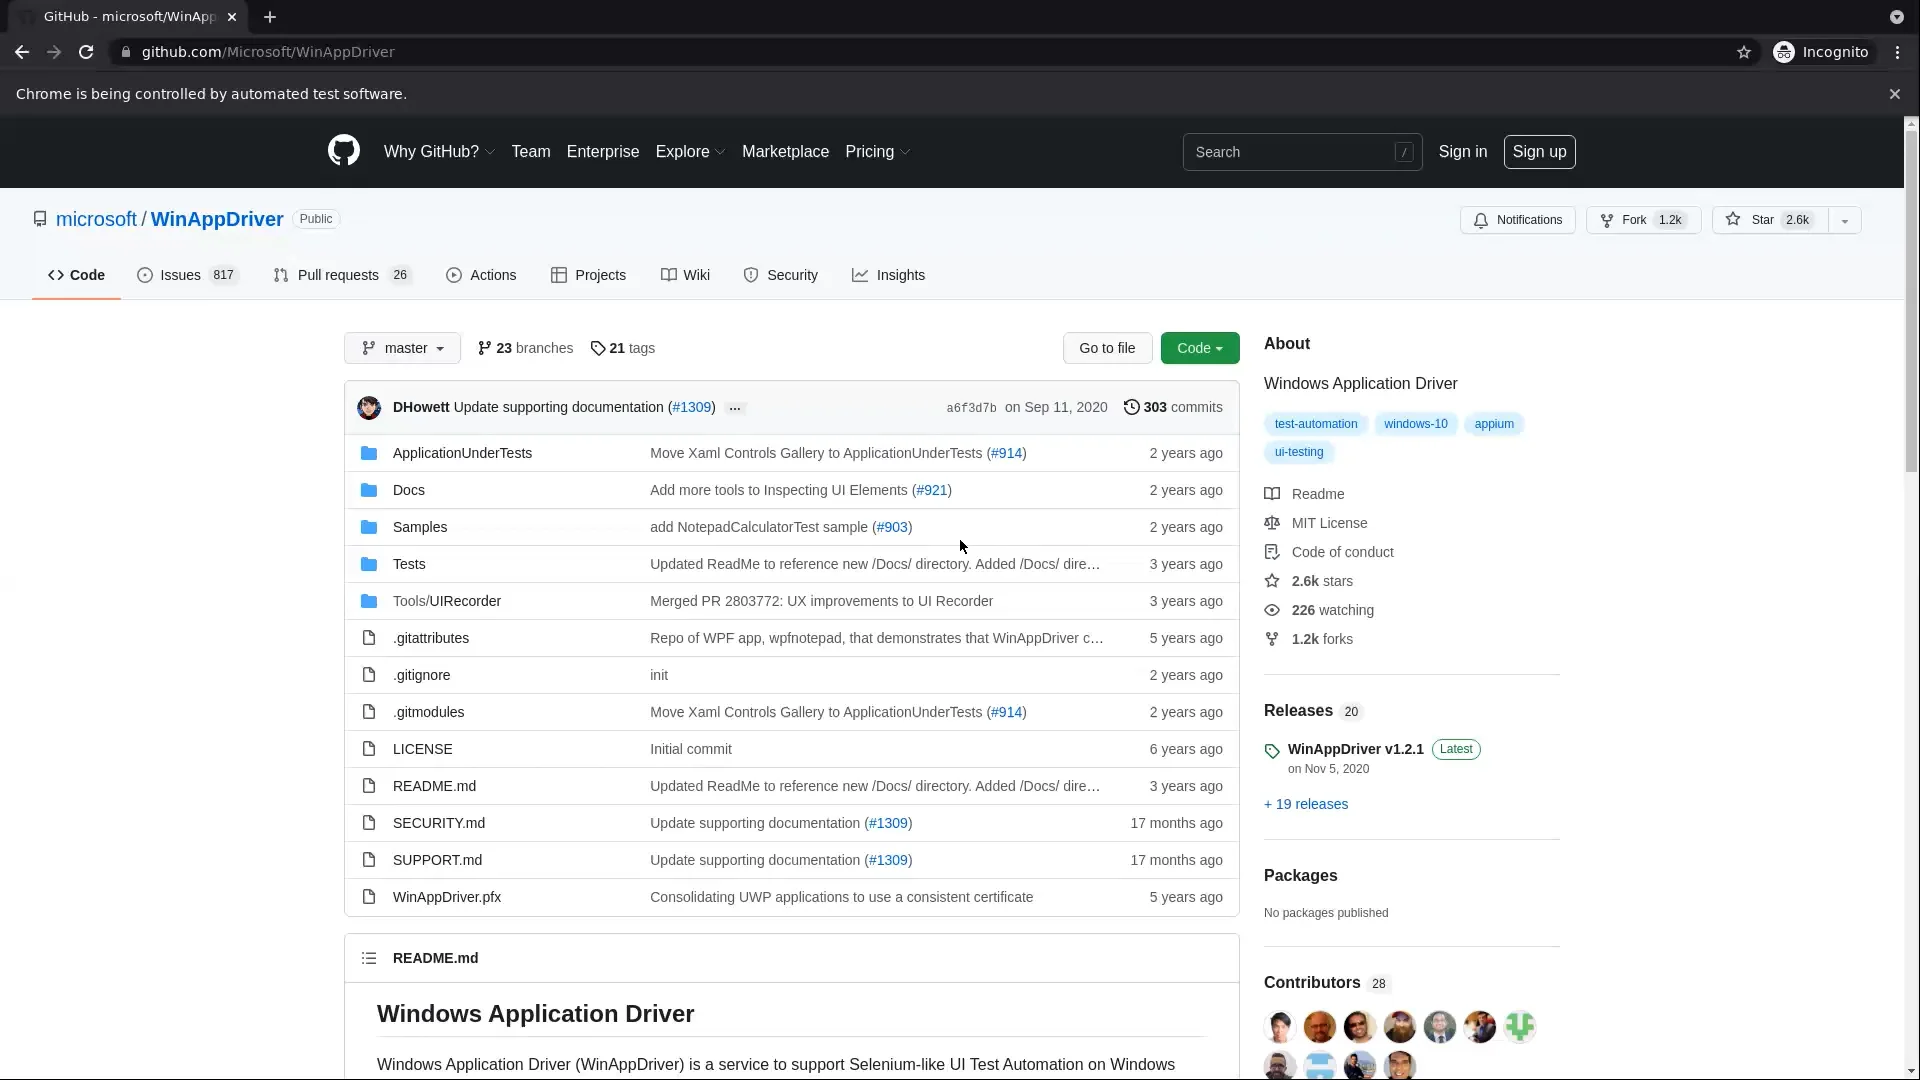The width and height of the screenshot is (1920, 1080).
Task: Click the .gitattributes file icon
Action: [x=369, y=638]
